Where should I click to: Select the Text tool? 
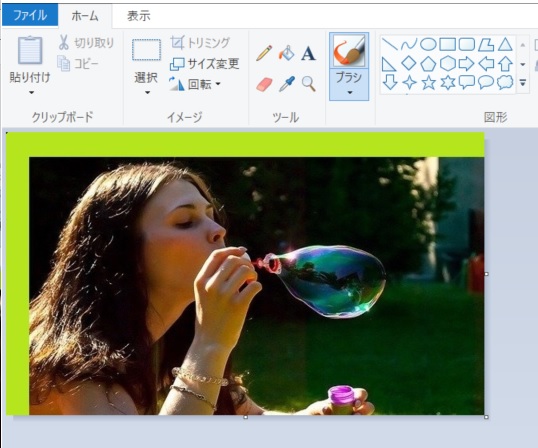pyautogui.click(x=308, y=54)
